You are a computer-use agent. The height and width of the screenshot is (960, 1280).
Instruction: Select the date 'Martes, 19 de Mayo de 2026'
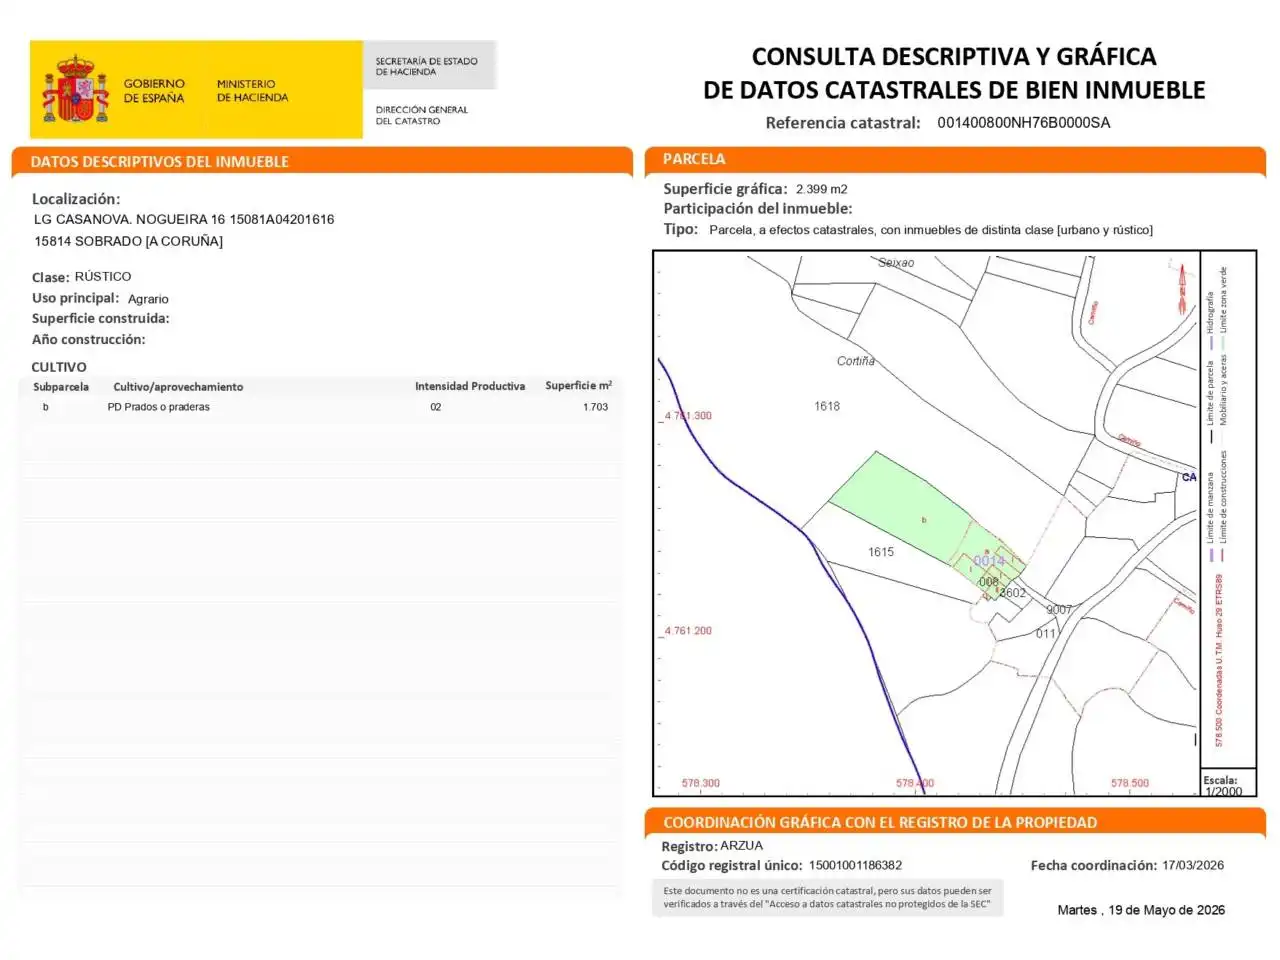1141,910
